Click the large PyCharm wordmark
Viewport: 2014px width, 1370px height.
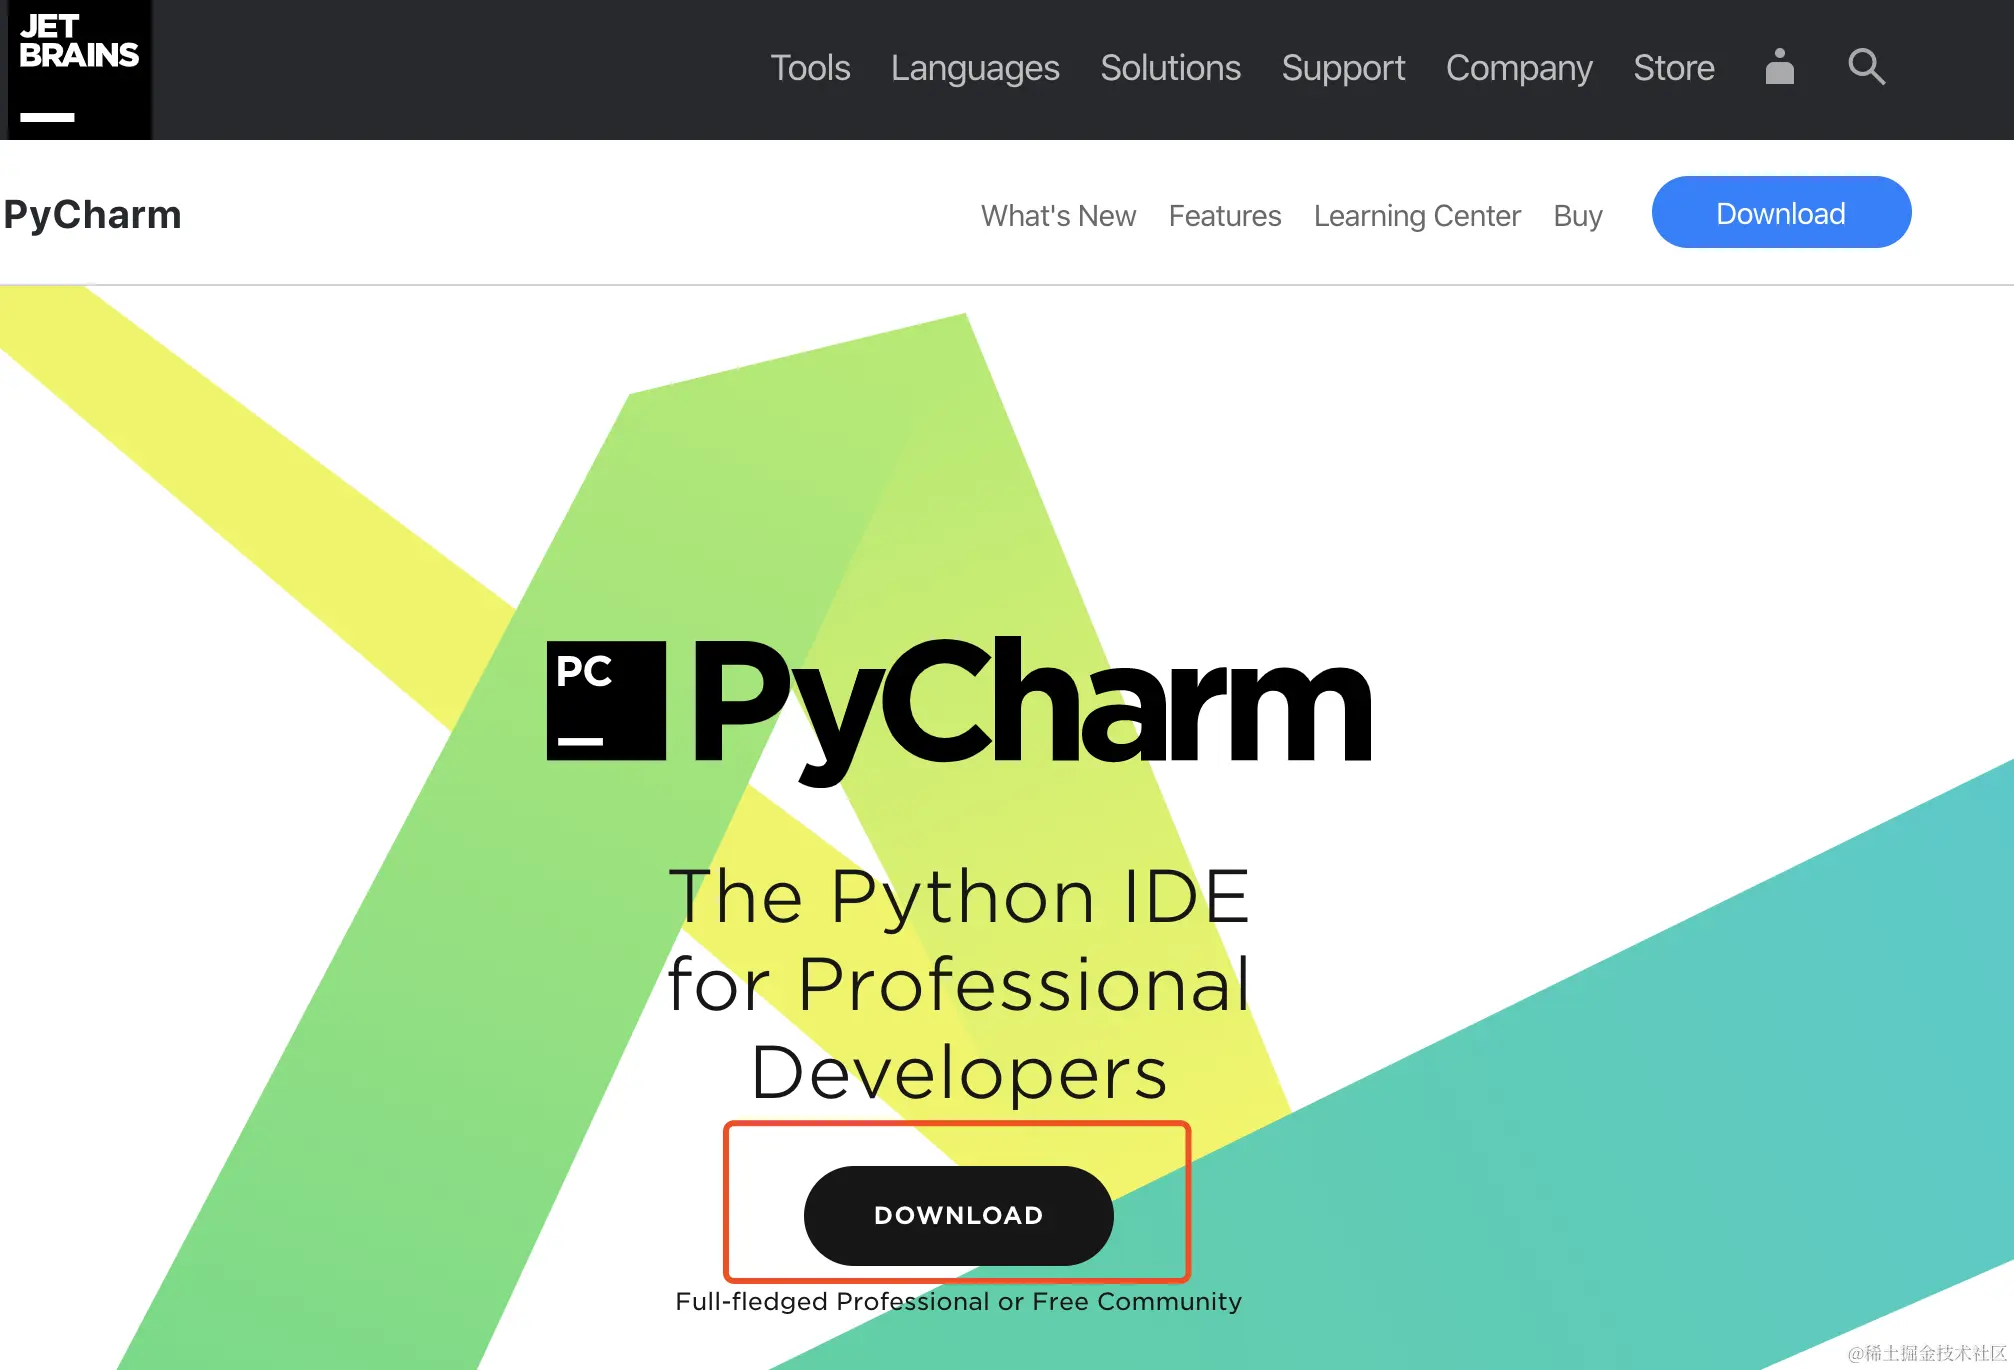(1030, 705)
